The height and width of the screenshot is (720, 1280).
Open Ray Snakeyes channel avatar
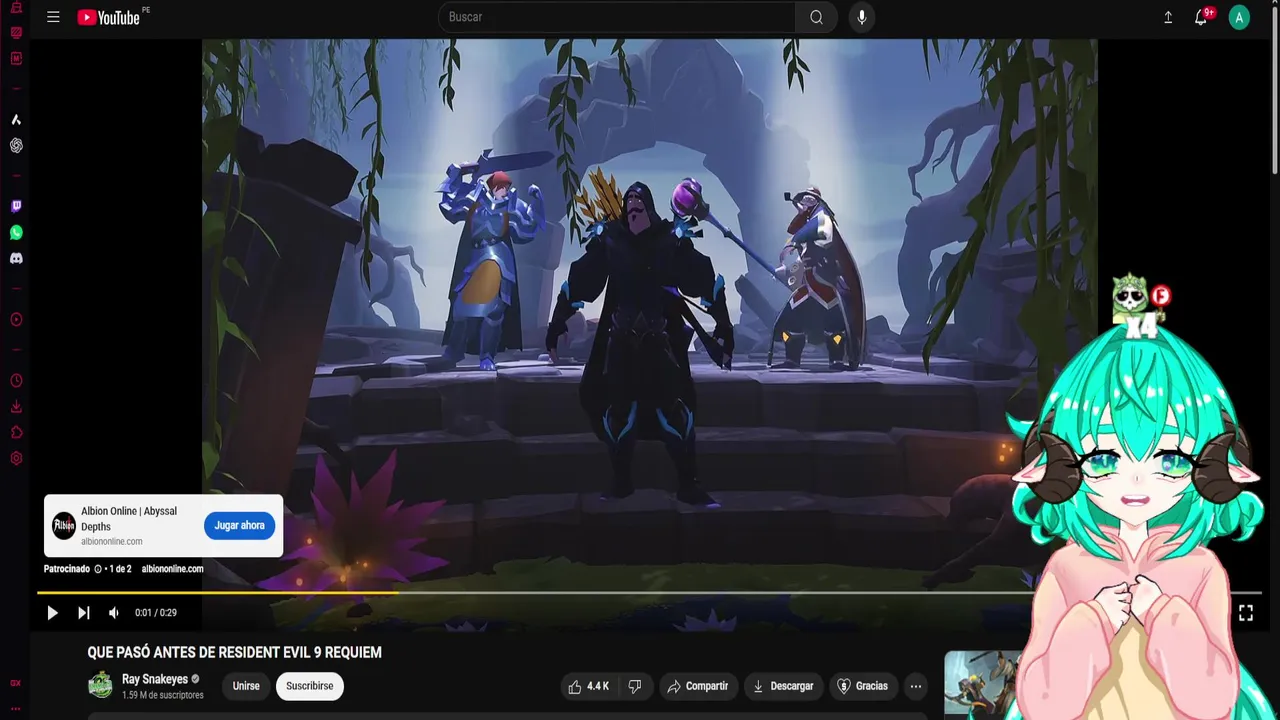tap(100, 685)
